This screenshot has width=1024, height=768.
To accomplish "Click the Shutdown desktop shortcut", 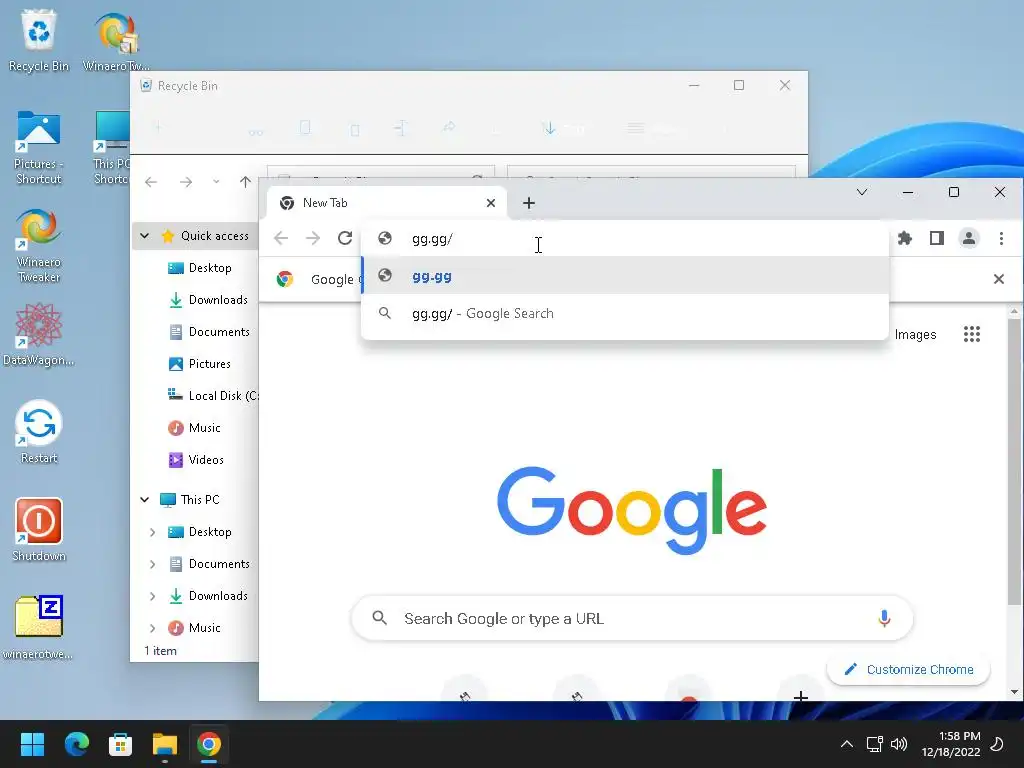I will click(39, 530).
